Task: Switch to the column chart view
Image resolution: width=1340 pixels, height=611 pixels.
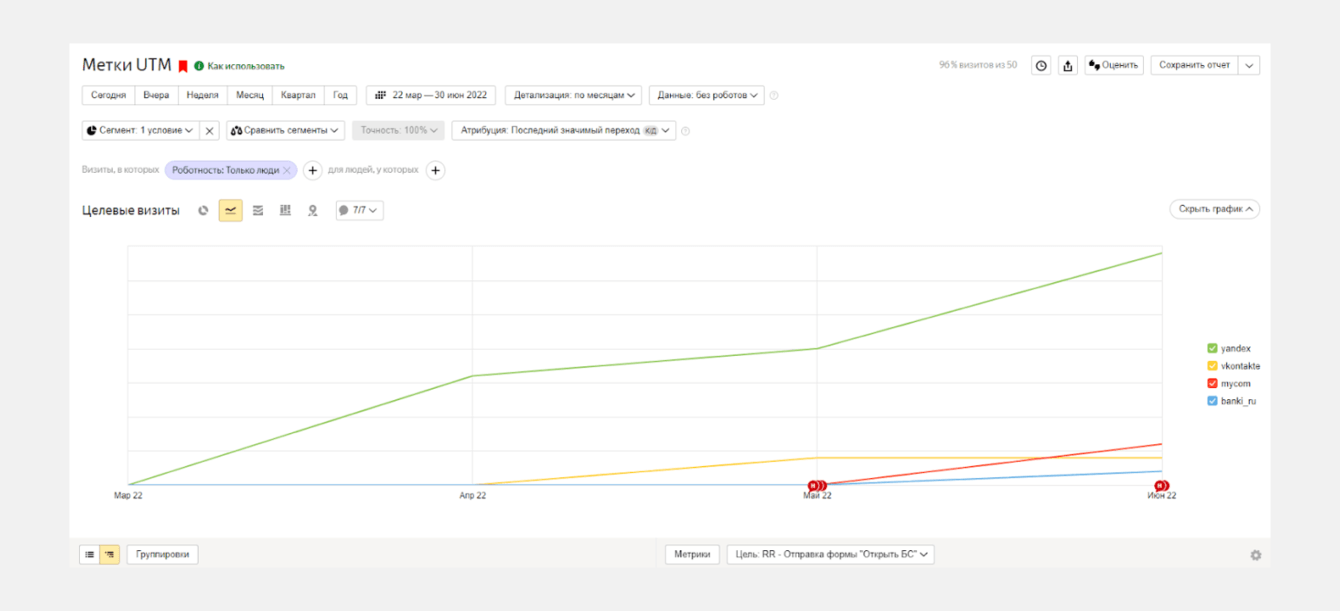Action: click(x=285, y=210)
